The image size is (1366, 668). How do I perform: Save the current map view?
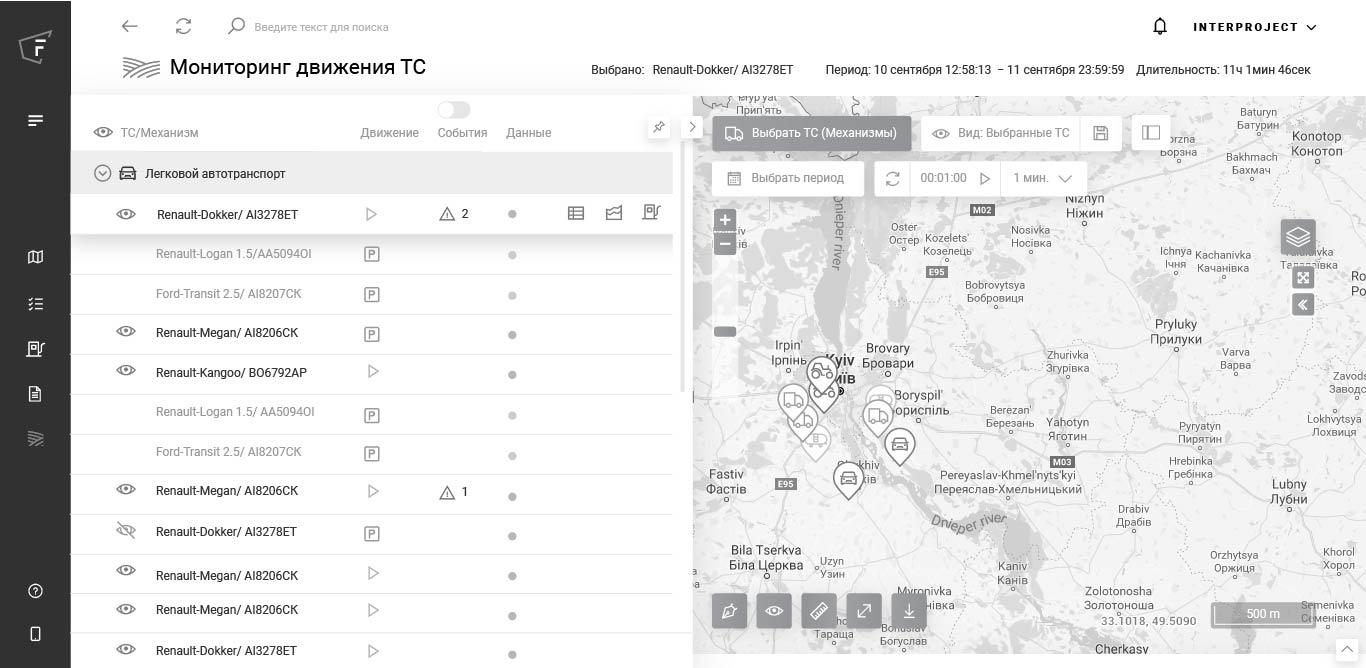click(x=1100, y=133)
